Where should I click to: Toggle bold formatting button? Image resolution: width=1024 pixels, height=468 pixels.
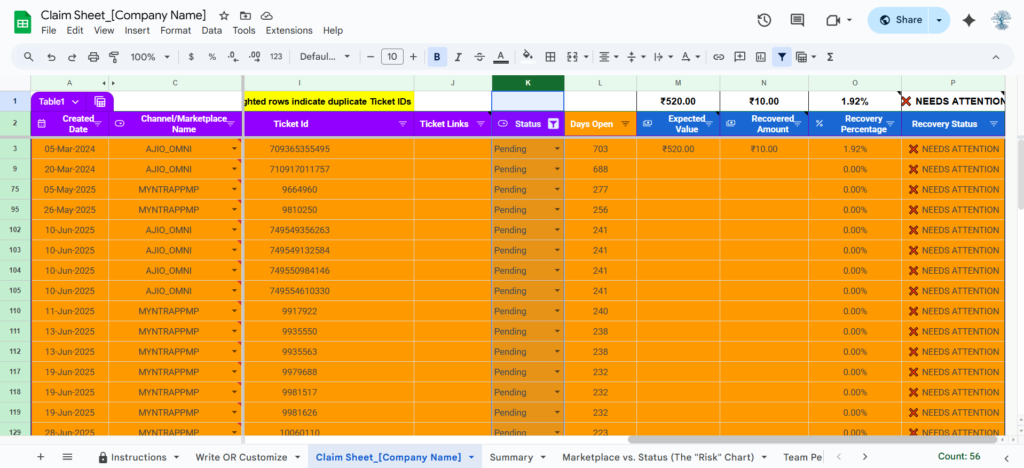437,57
